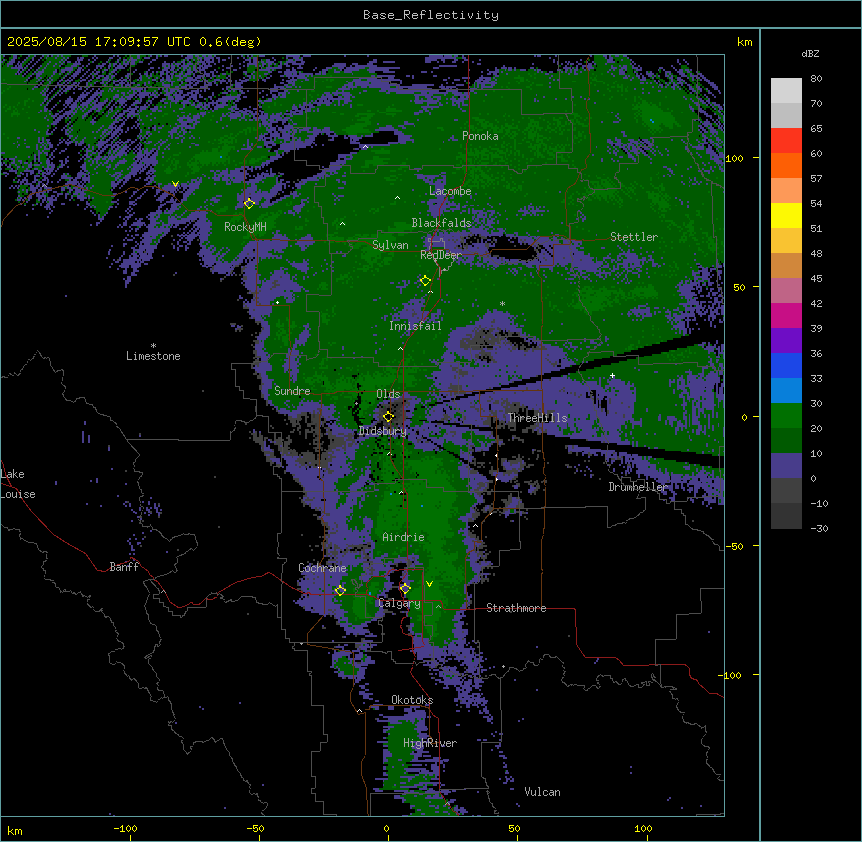Click the white caret marker just below Innisfail label

coord(400,348)
